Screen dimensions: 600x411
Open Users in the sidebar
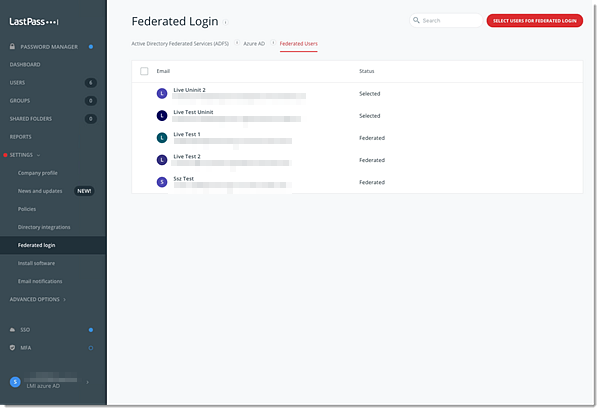(x=17, y=83)
